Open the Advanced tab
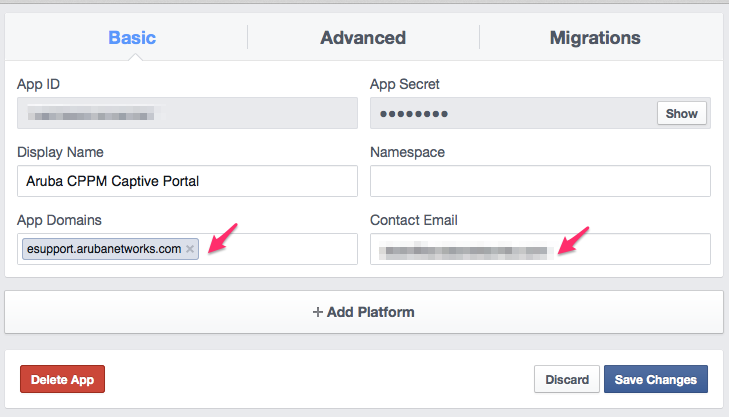Viewport: 729px width, 417px height. [x=363, y=38]
